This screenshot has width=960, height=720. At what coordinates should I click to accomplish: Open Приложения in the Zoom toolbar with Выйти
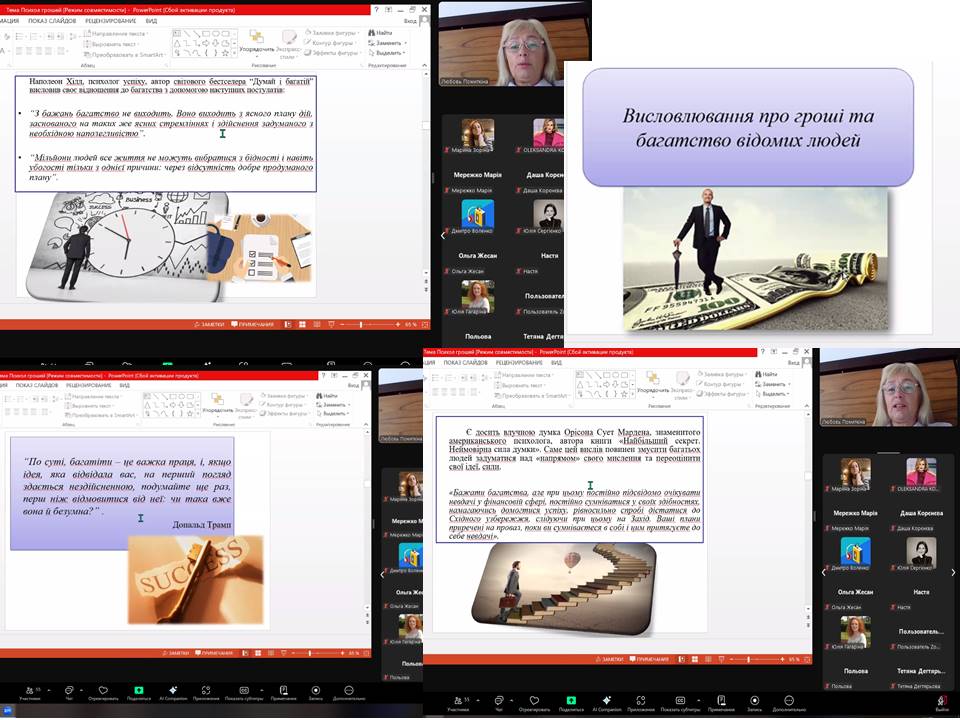641,701
